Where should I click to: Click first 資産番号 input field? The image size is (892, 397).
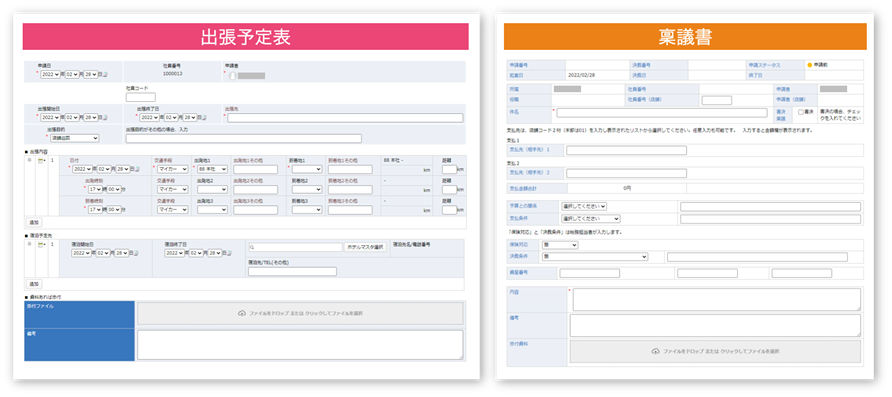pyautogui.click(x=589, y=273)
